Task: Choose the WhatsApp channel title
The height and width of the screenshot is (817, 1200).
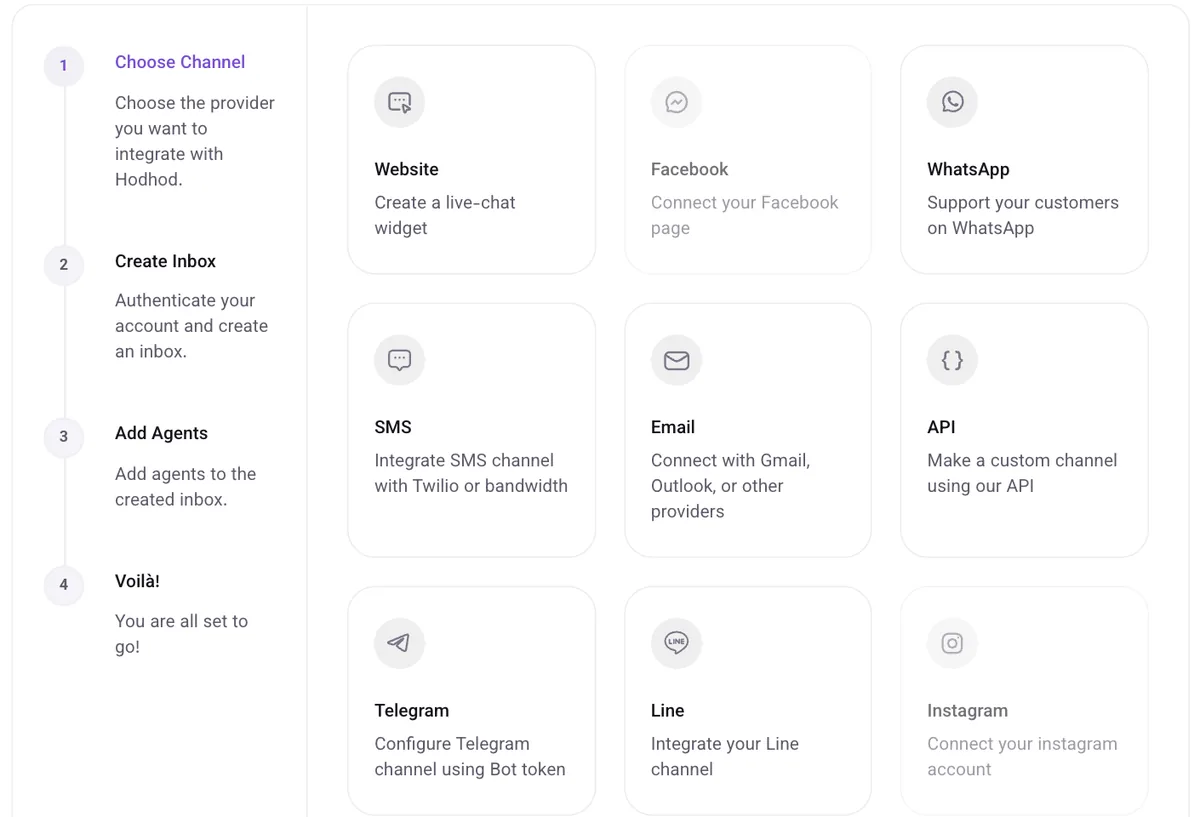Action: pyautogui.click(x=968, y=169)
